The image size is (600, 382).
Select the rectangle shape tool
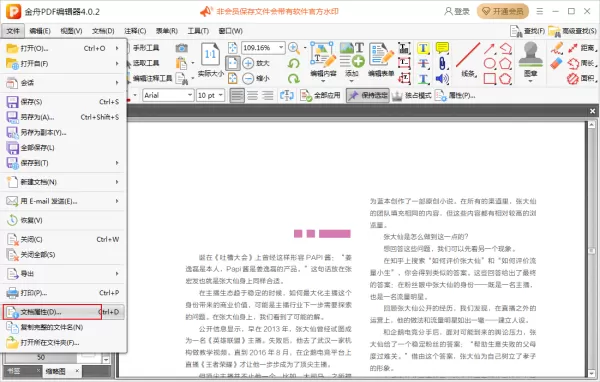[x=489, y=79]
